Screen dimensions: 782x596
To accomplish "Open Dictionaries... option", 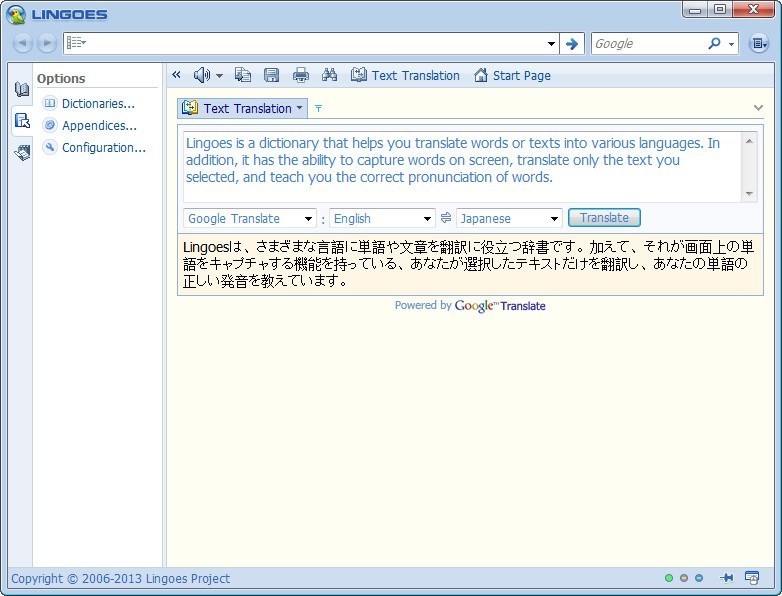I will click(98, 104).
